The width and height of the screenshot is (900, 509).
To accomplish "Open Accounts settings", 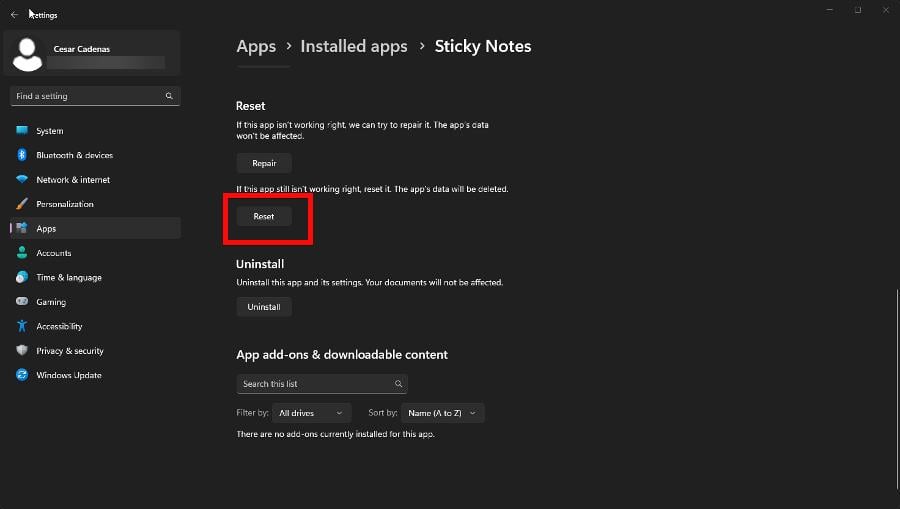I will coord(95,252).
